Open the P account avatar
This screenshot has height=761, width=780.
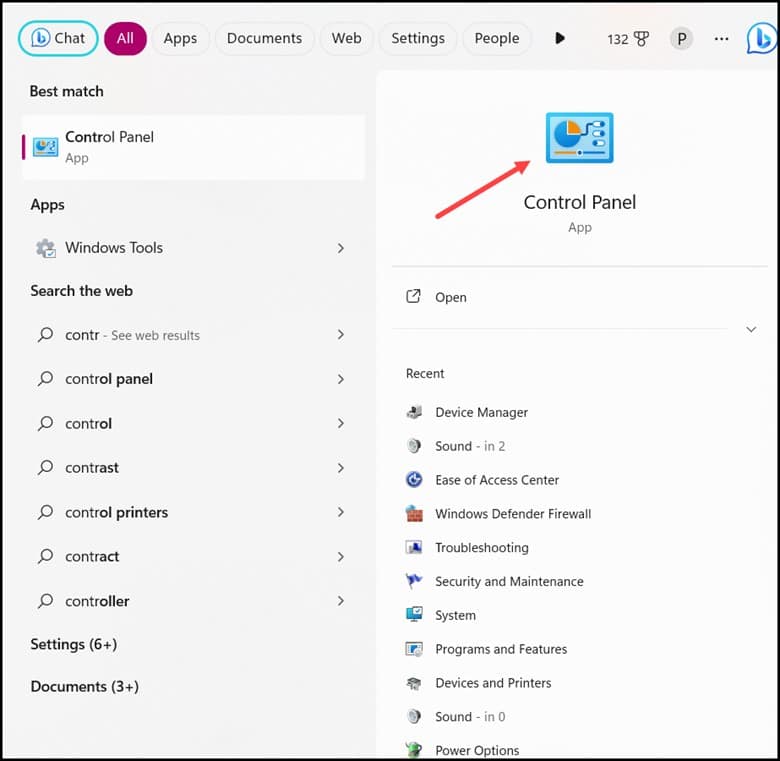click(682, 38)
